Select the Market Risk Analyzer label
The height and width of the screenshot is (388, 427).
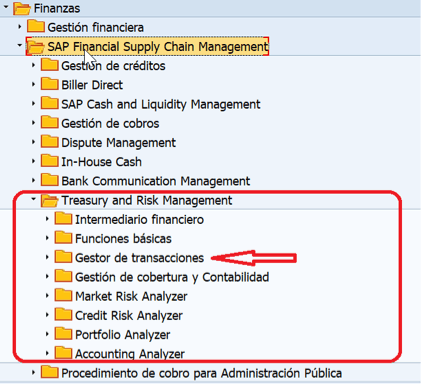coord(131,296)
